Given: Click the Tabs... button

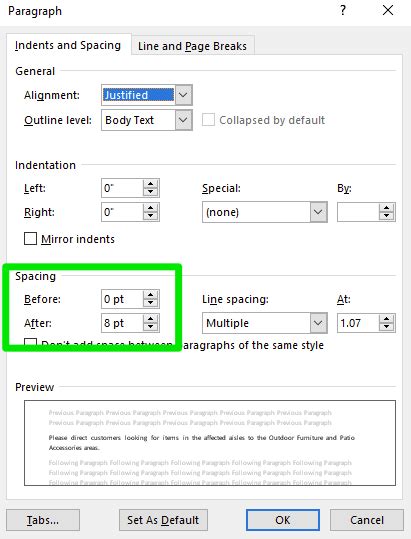Looking at the screenshot, I should [x=43, y=520].
